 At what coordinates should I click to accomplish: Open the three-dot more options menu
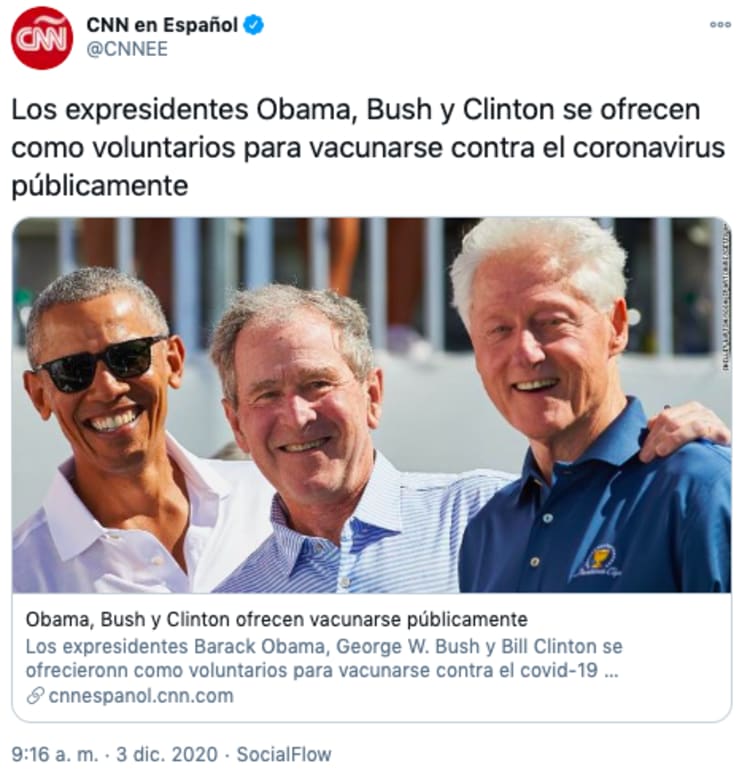pyautogui.click(x=720, y=25)
